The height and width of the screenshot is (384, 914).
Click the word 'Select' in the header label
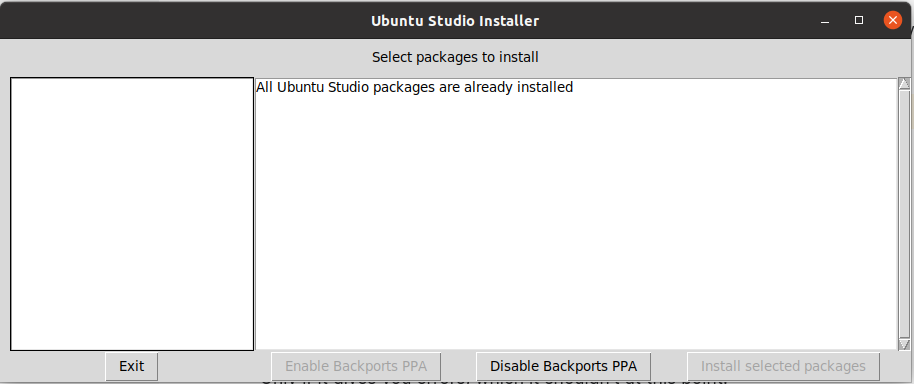click(391, 57)
